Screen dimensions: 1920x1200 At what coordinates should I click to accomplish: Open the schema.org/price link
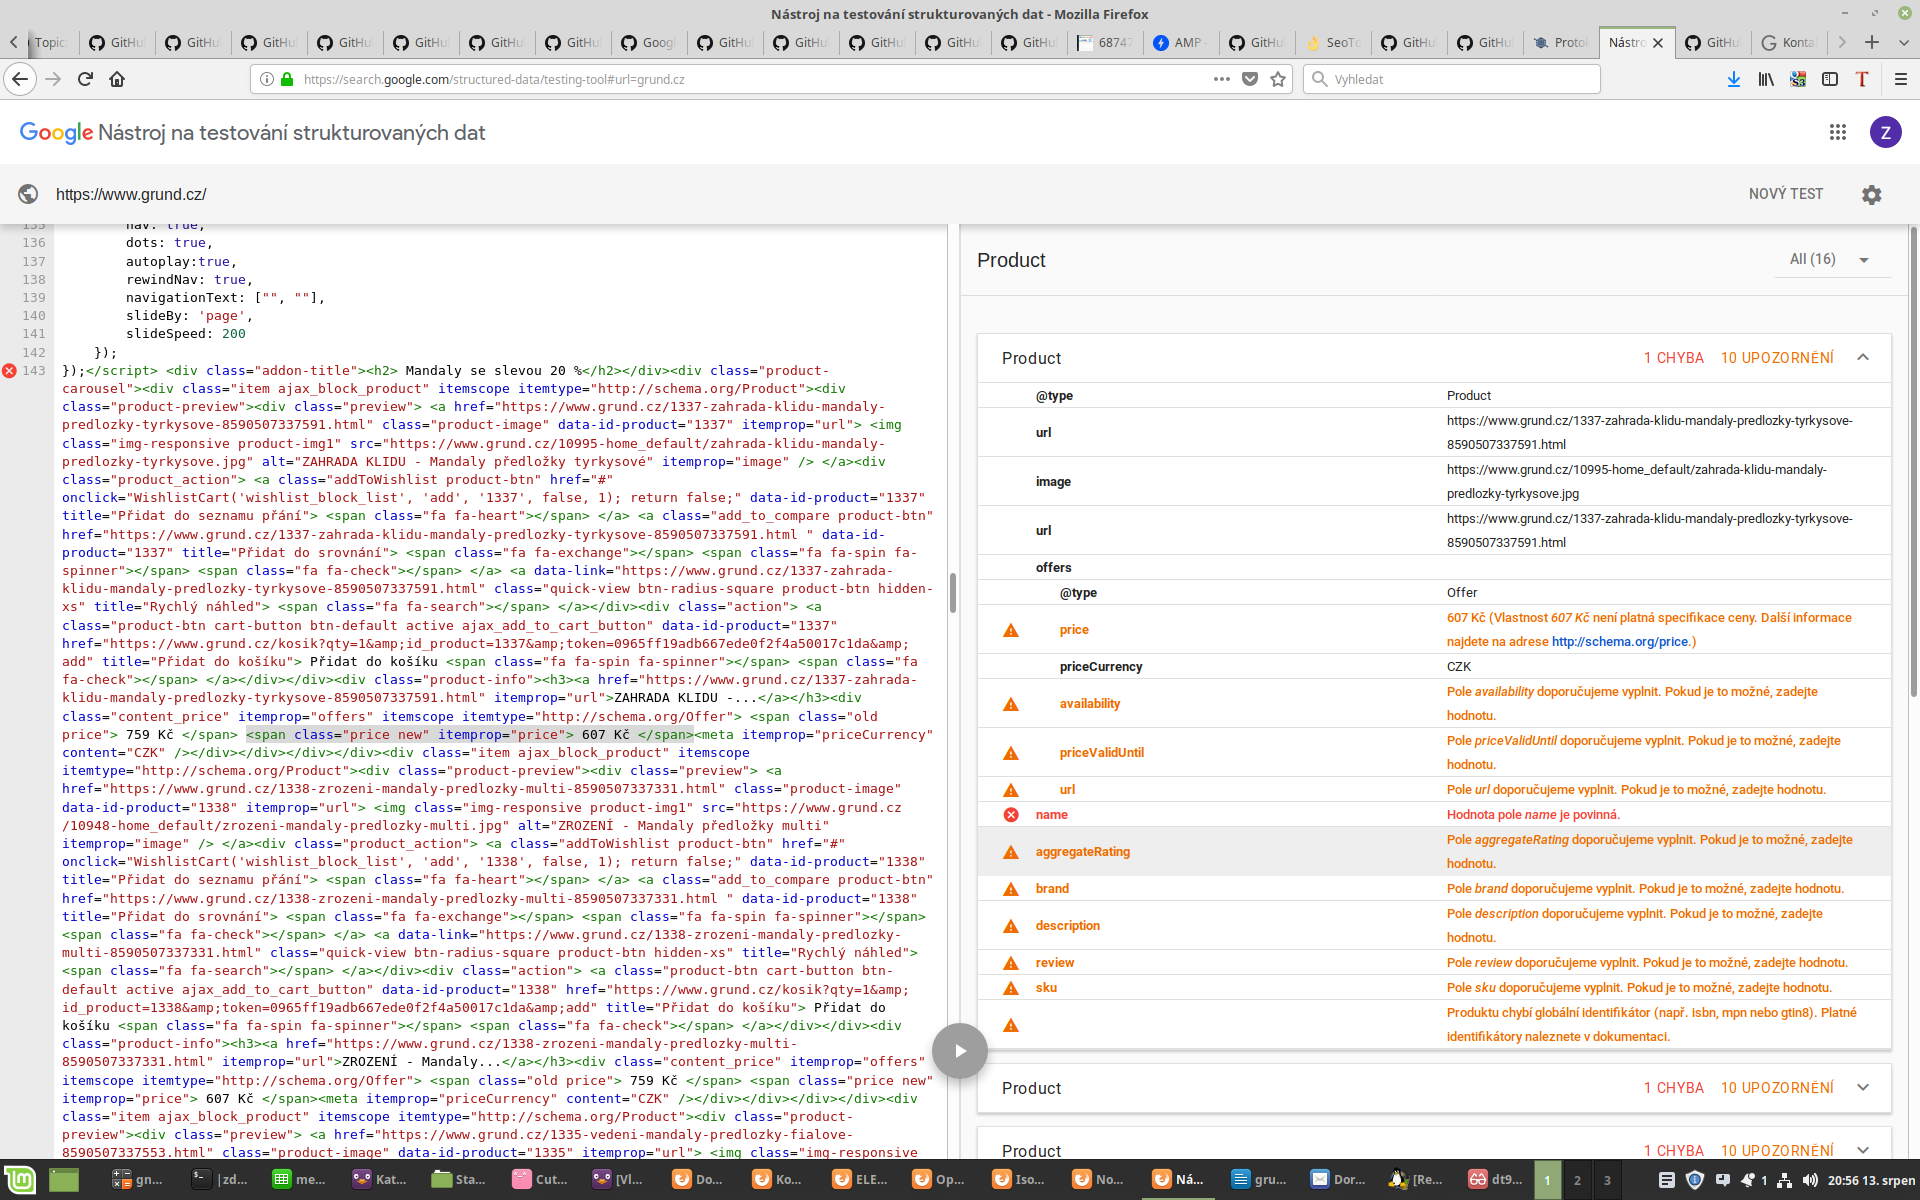(x=1619, y=642)
